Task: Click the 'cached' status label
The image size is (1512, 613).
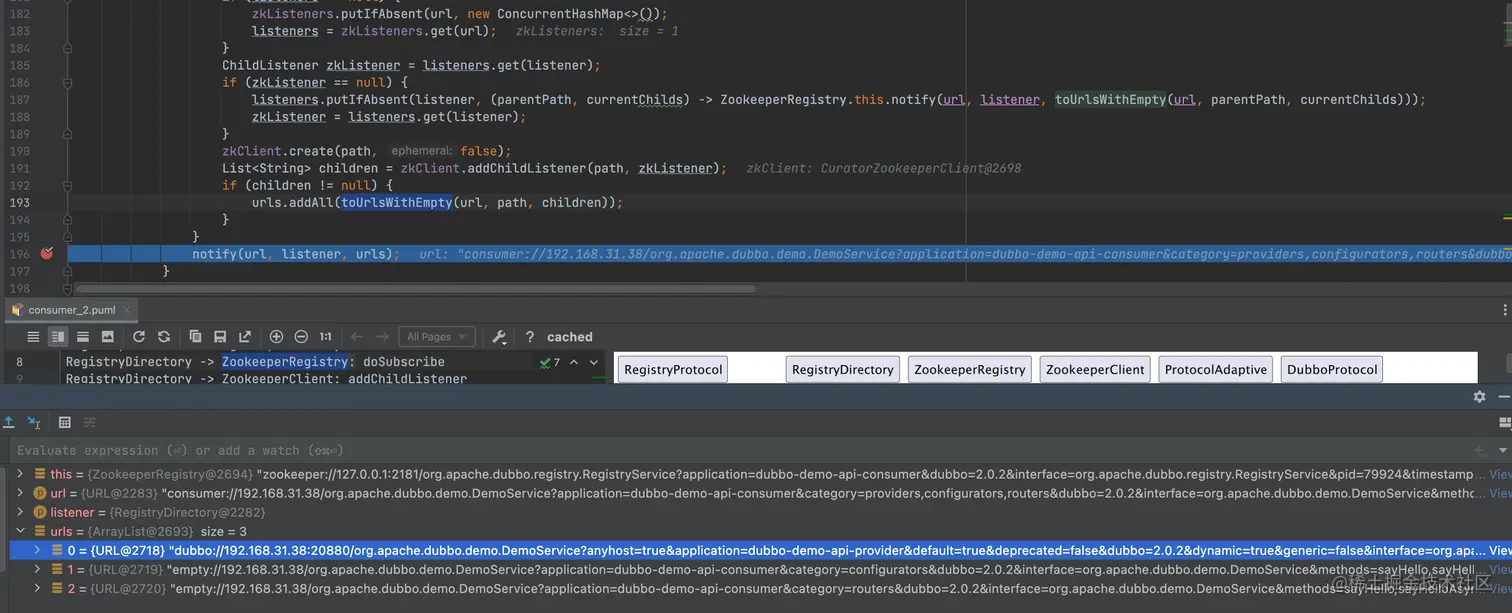Action: pos(570,337)
